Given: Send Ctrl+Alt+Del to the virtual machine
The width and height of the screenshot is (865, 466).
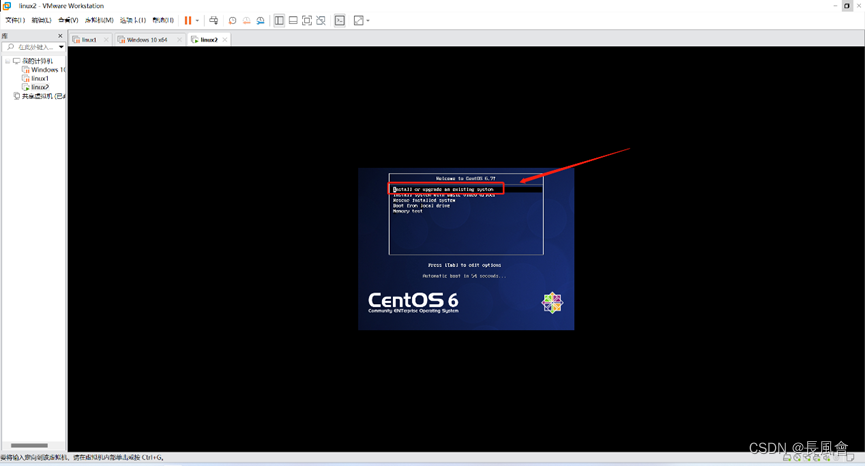Looking at the screenshot, I should click(x=213, y=20).
